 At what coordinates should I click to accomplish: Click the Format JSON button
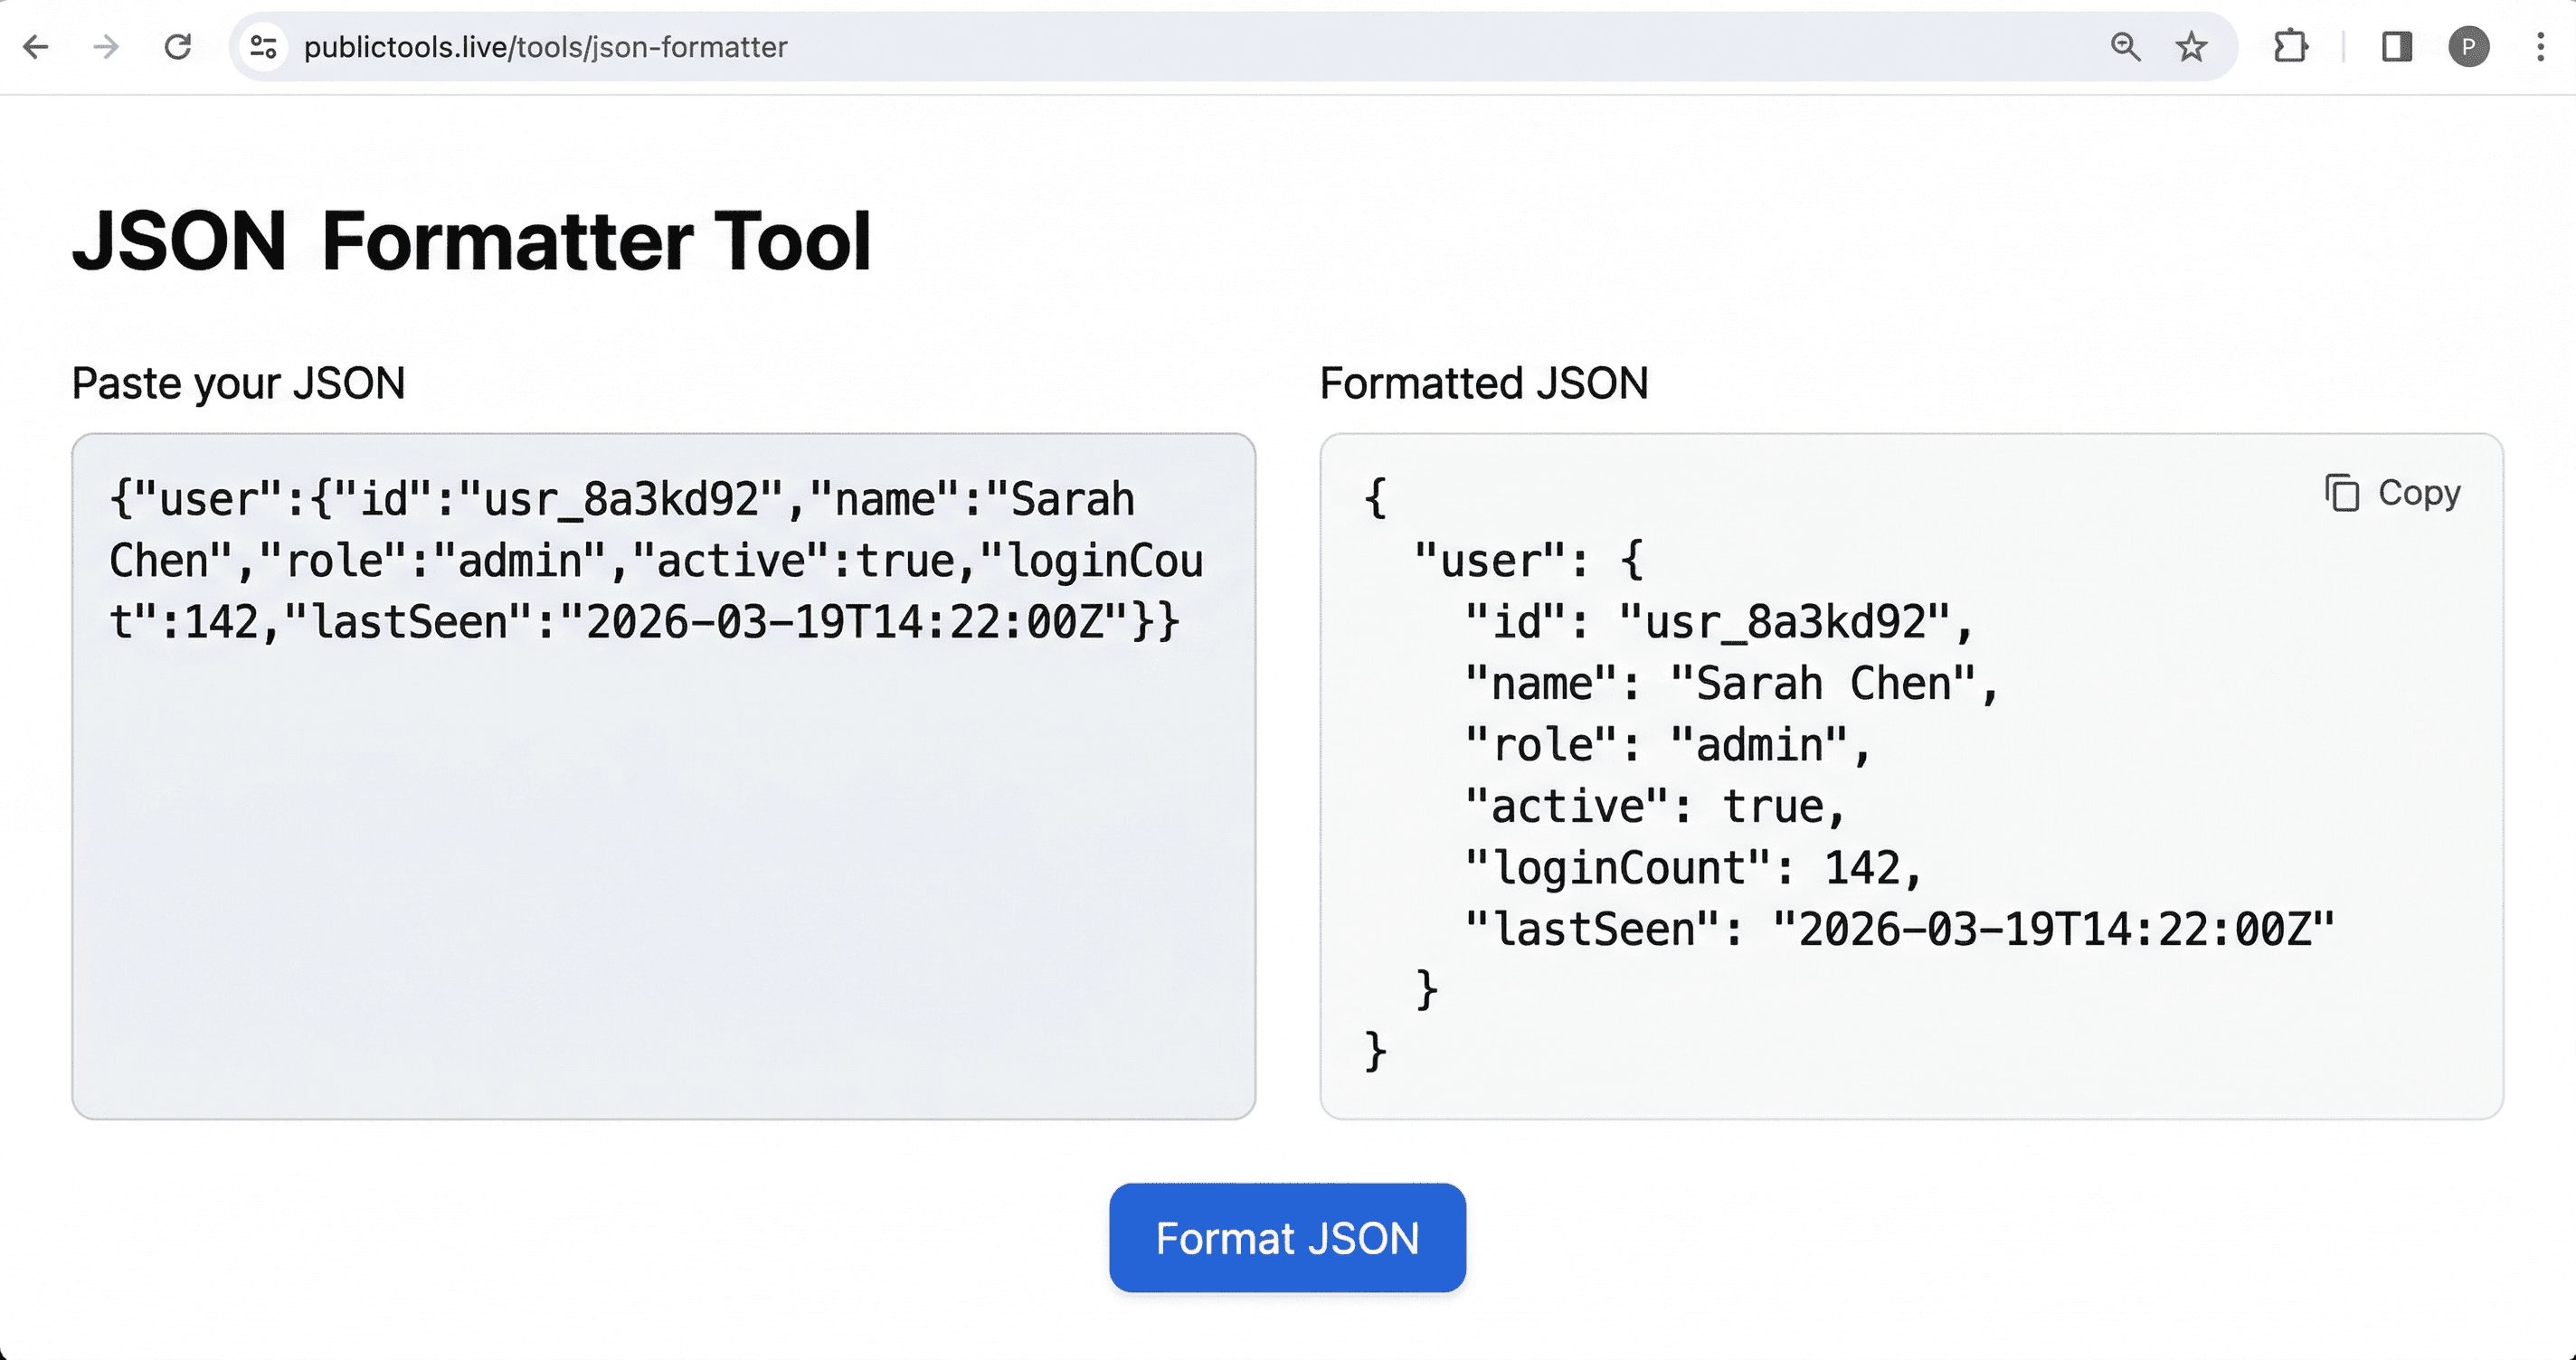pos(1286,1238)
